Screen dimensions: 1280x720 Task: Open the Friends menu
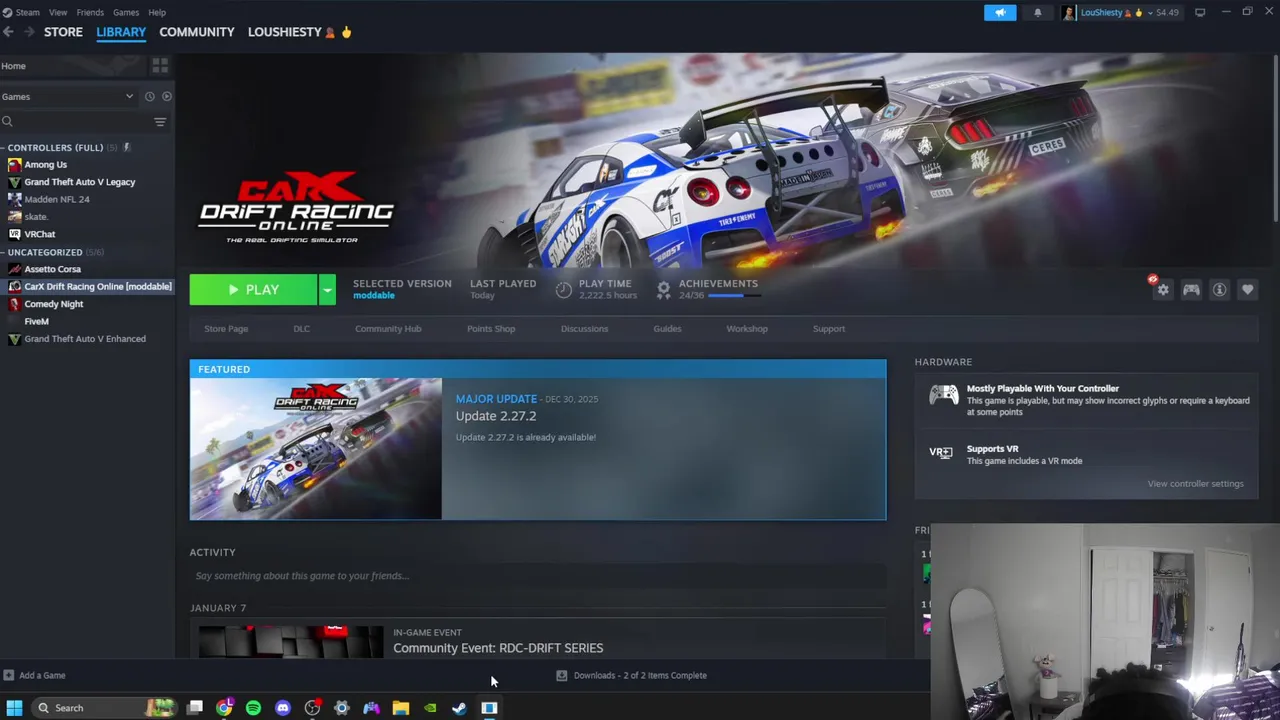pos(90,12)
